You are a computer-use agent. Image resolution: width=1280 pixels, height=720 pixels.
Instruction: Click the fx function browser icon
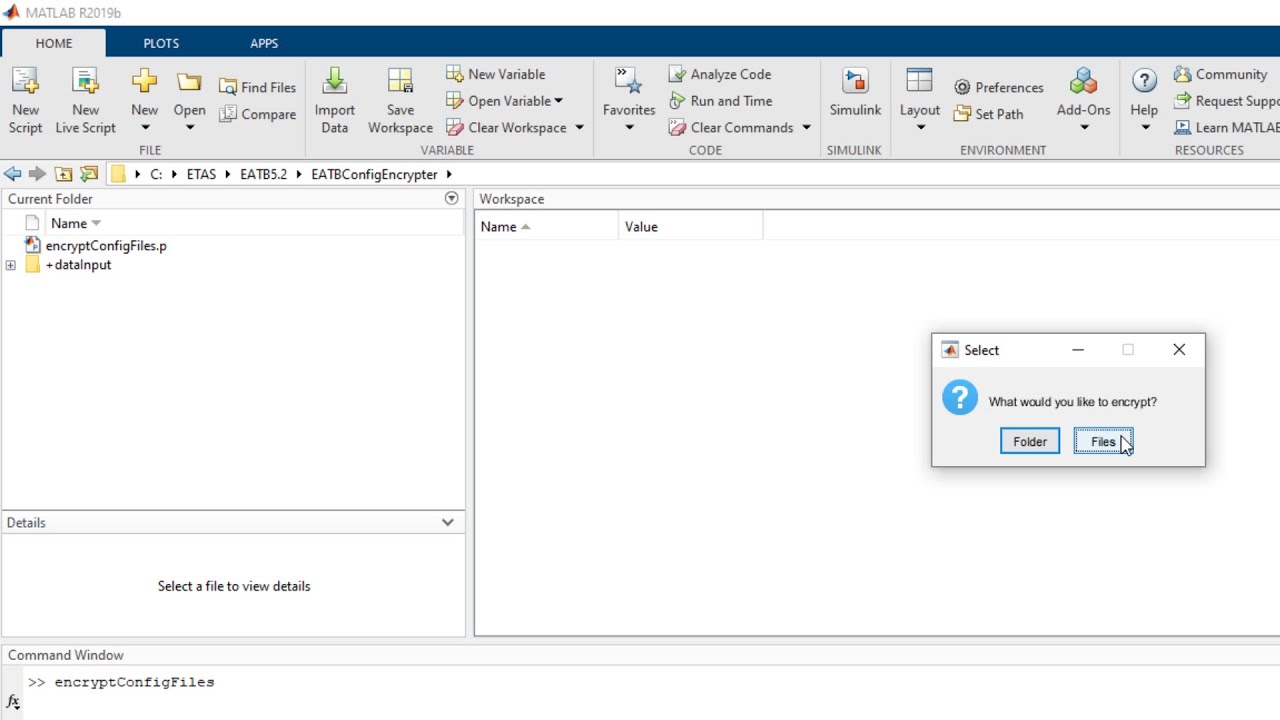[13, 702]
